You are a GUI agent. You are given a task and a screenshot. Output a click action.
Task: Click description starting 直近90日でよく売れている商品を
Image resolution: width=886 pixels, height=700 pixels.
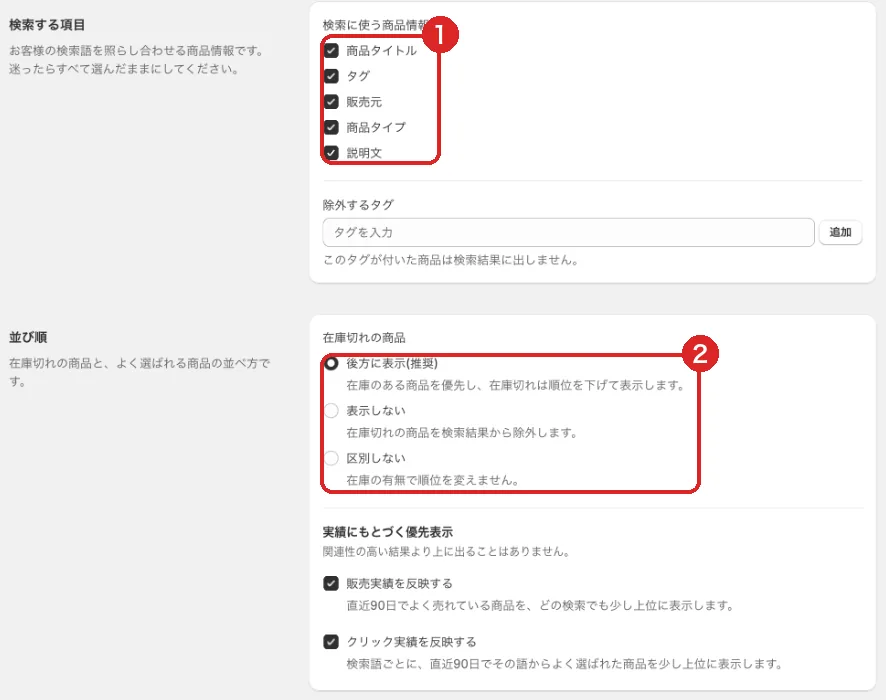(x=541, y=606)
